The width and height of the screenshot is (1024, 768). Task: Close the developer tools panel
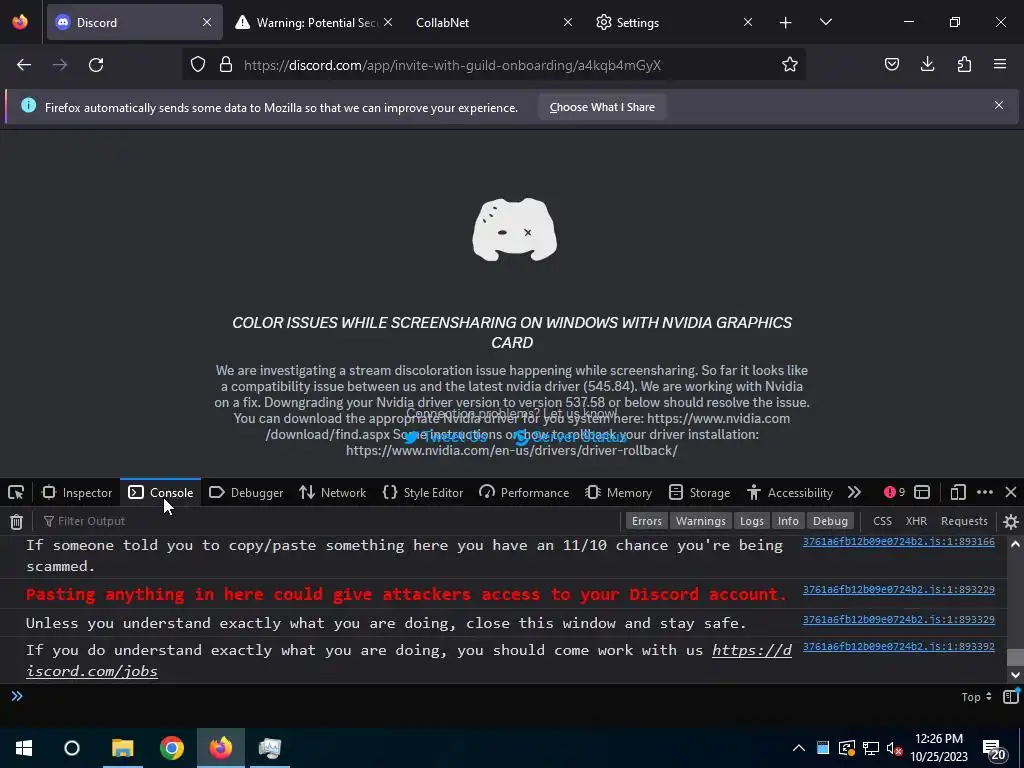tap(1010, 492)
